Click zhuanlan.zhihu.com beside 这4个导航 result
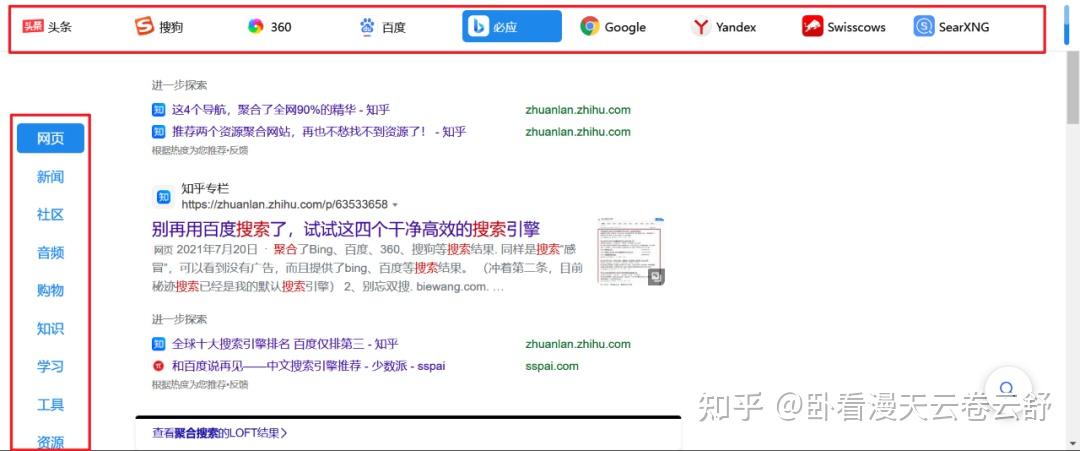The height and width of the screenshot is (451, 1080). (x=578, y=109)
